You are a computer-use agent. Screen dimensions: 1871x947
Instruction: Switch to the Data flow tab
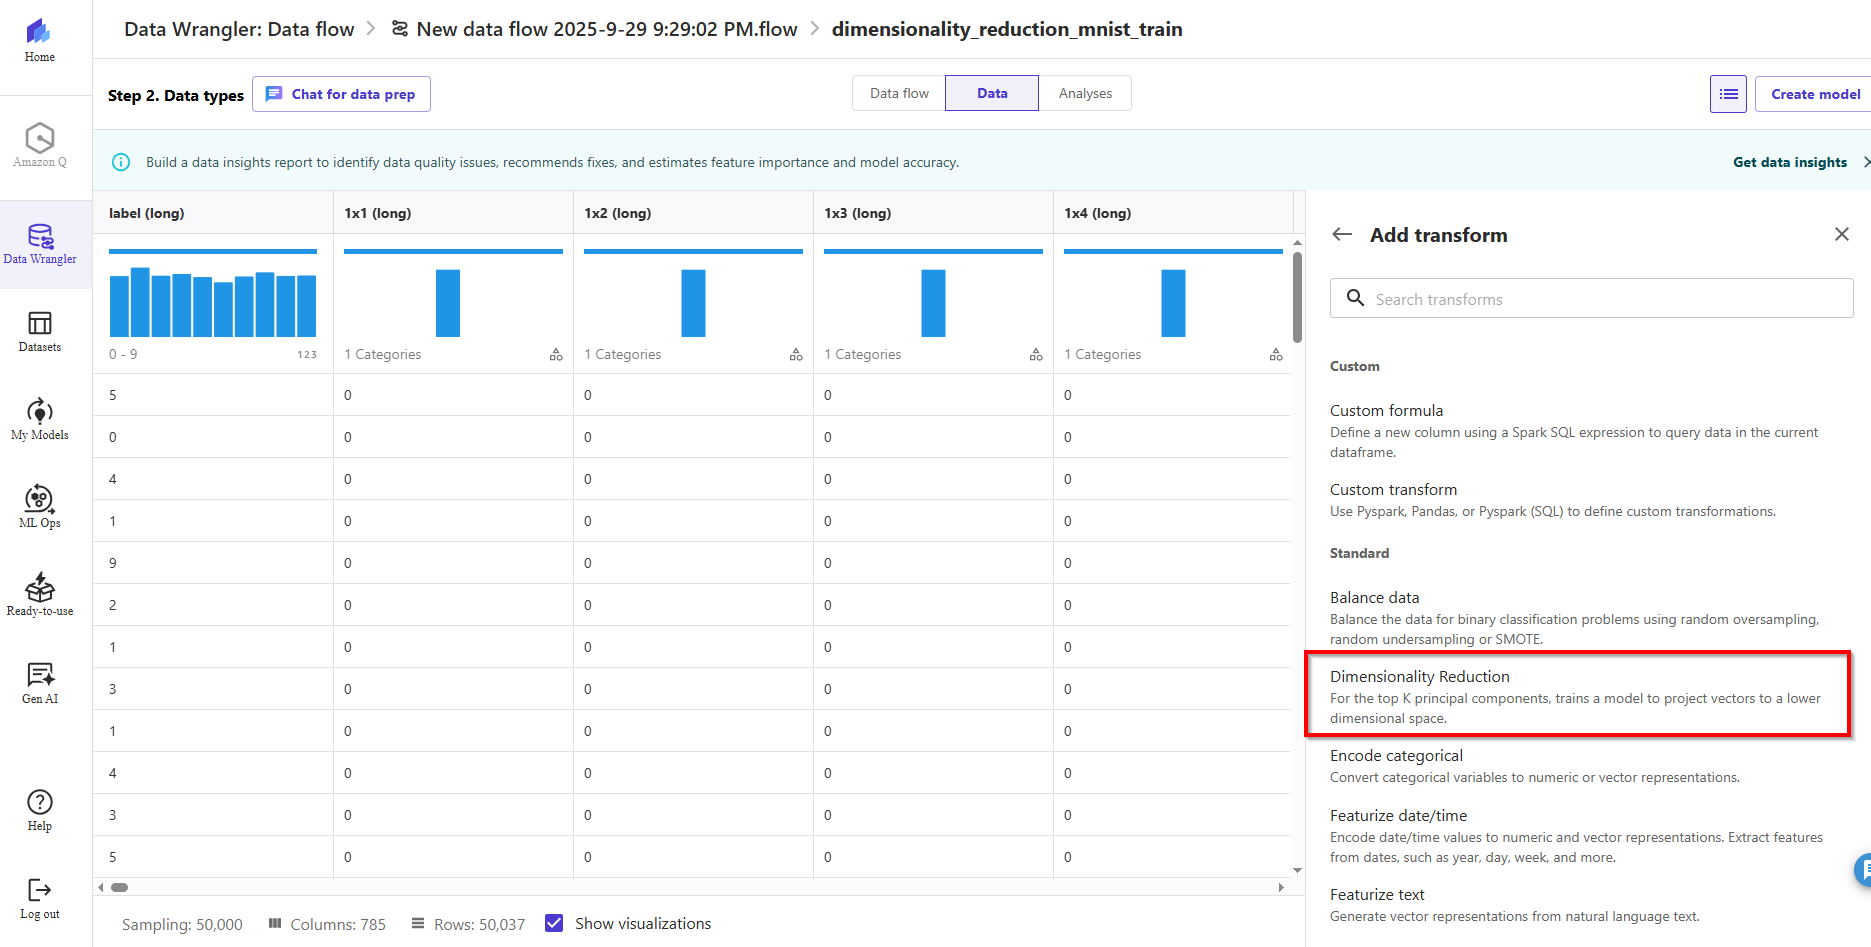pyautogui.click(x=899, y=93)
